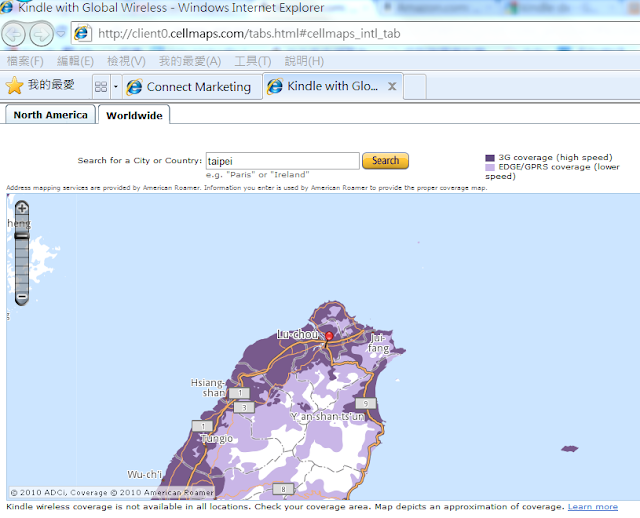
Task: Open the 說明(H) menu
Action: coord(304,61)
